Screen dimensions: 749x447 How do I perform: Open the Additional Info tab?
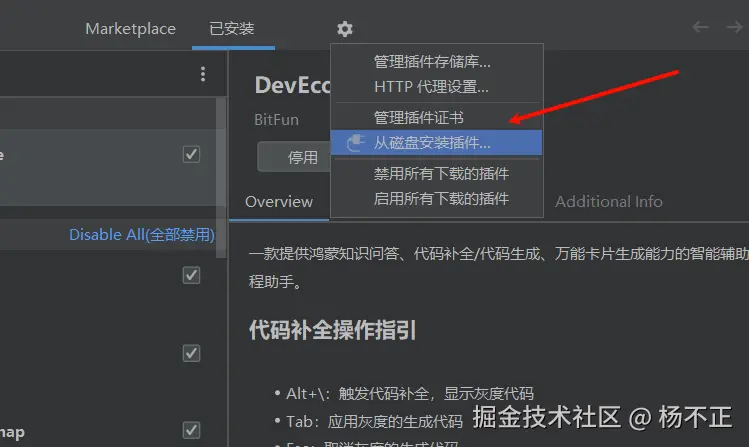click(609, 202)
